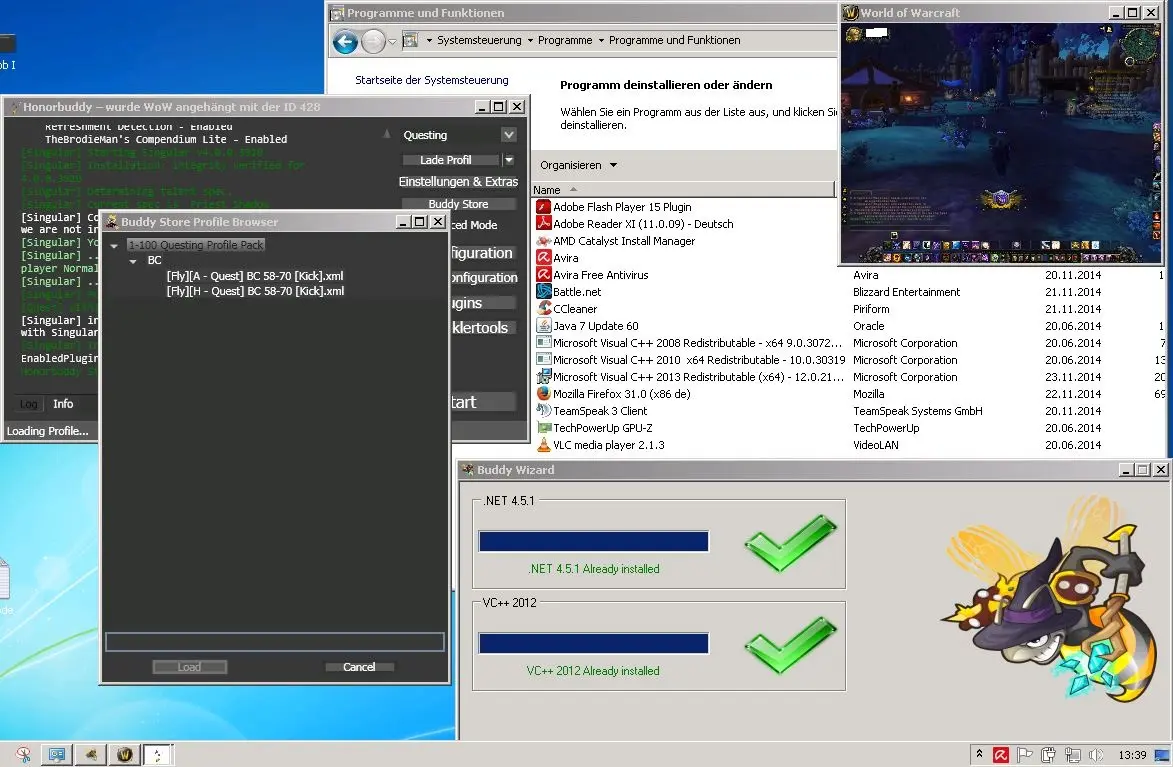
Task: Click the text field in the Profile Browser
Action: pyautogui.click(x=275, y=641)
